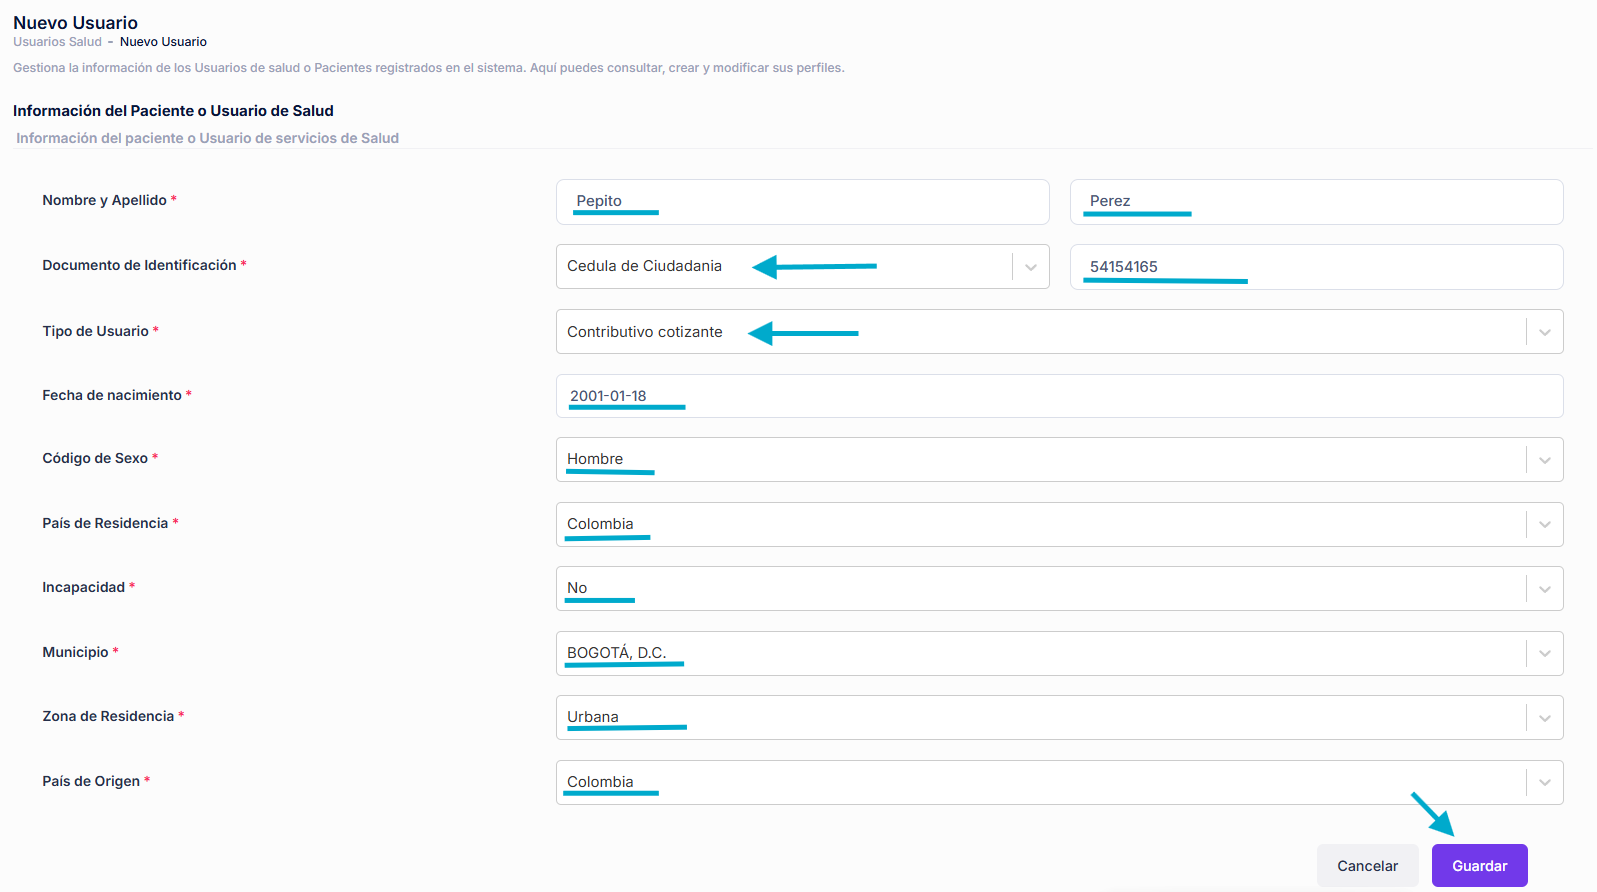Click the Municipio chevron icon

point(1544,654)
